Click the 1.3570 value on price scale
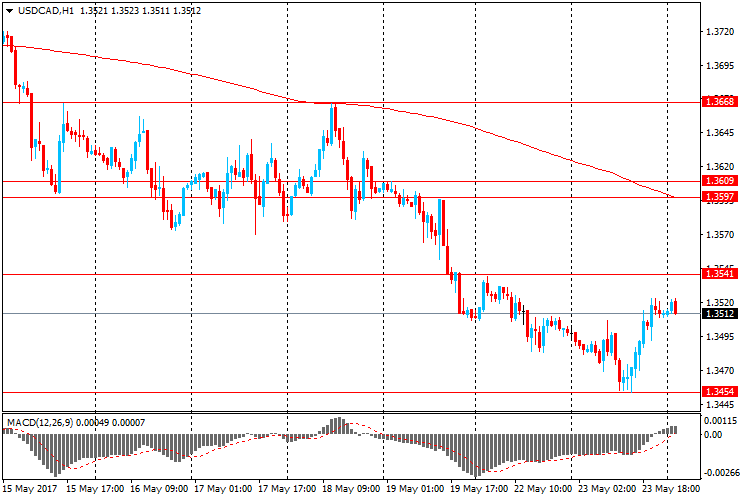The width and height of the screenshot is (740, 500). click(x=718, y=235)
